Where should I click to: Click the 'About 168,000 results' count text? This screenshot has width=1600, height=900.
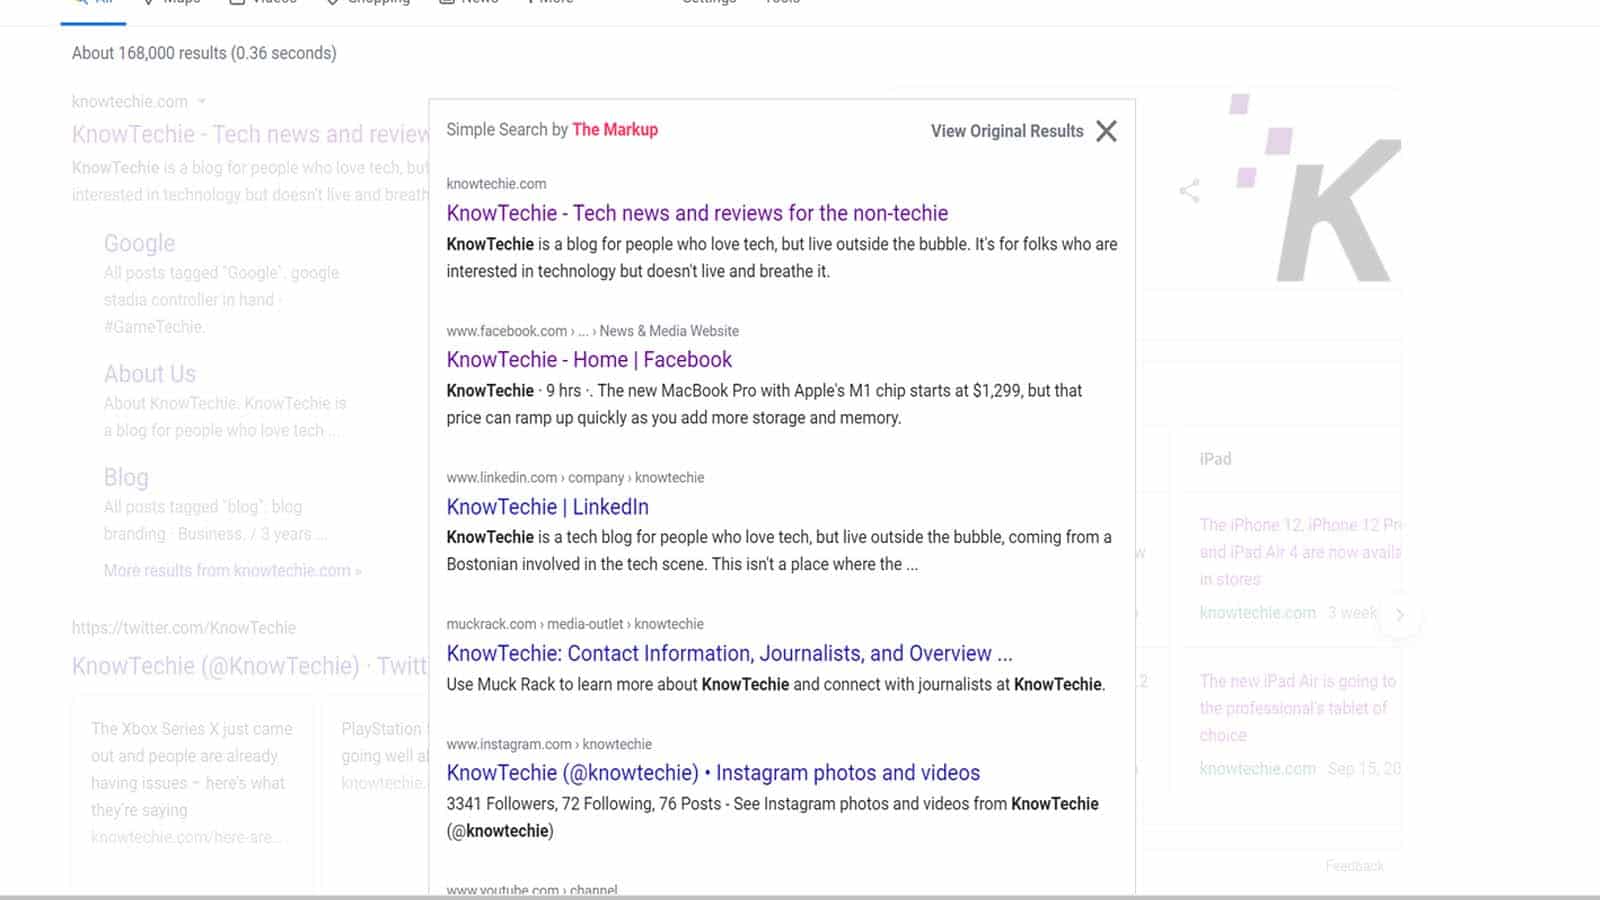(x=204, y=53)
